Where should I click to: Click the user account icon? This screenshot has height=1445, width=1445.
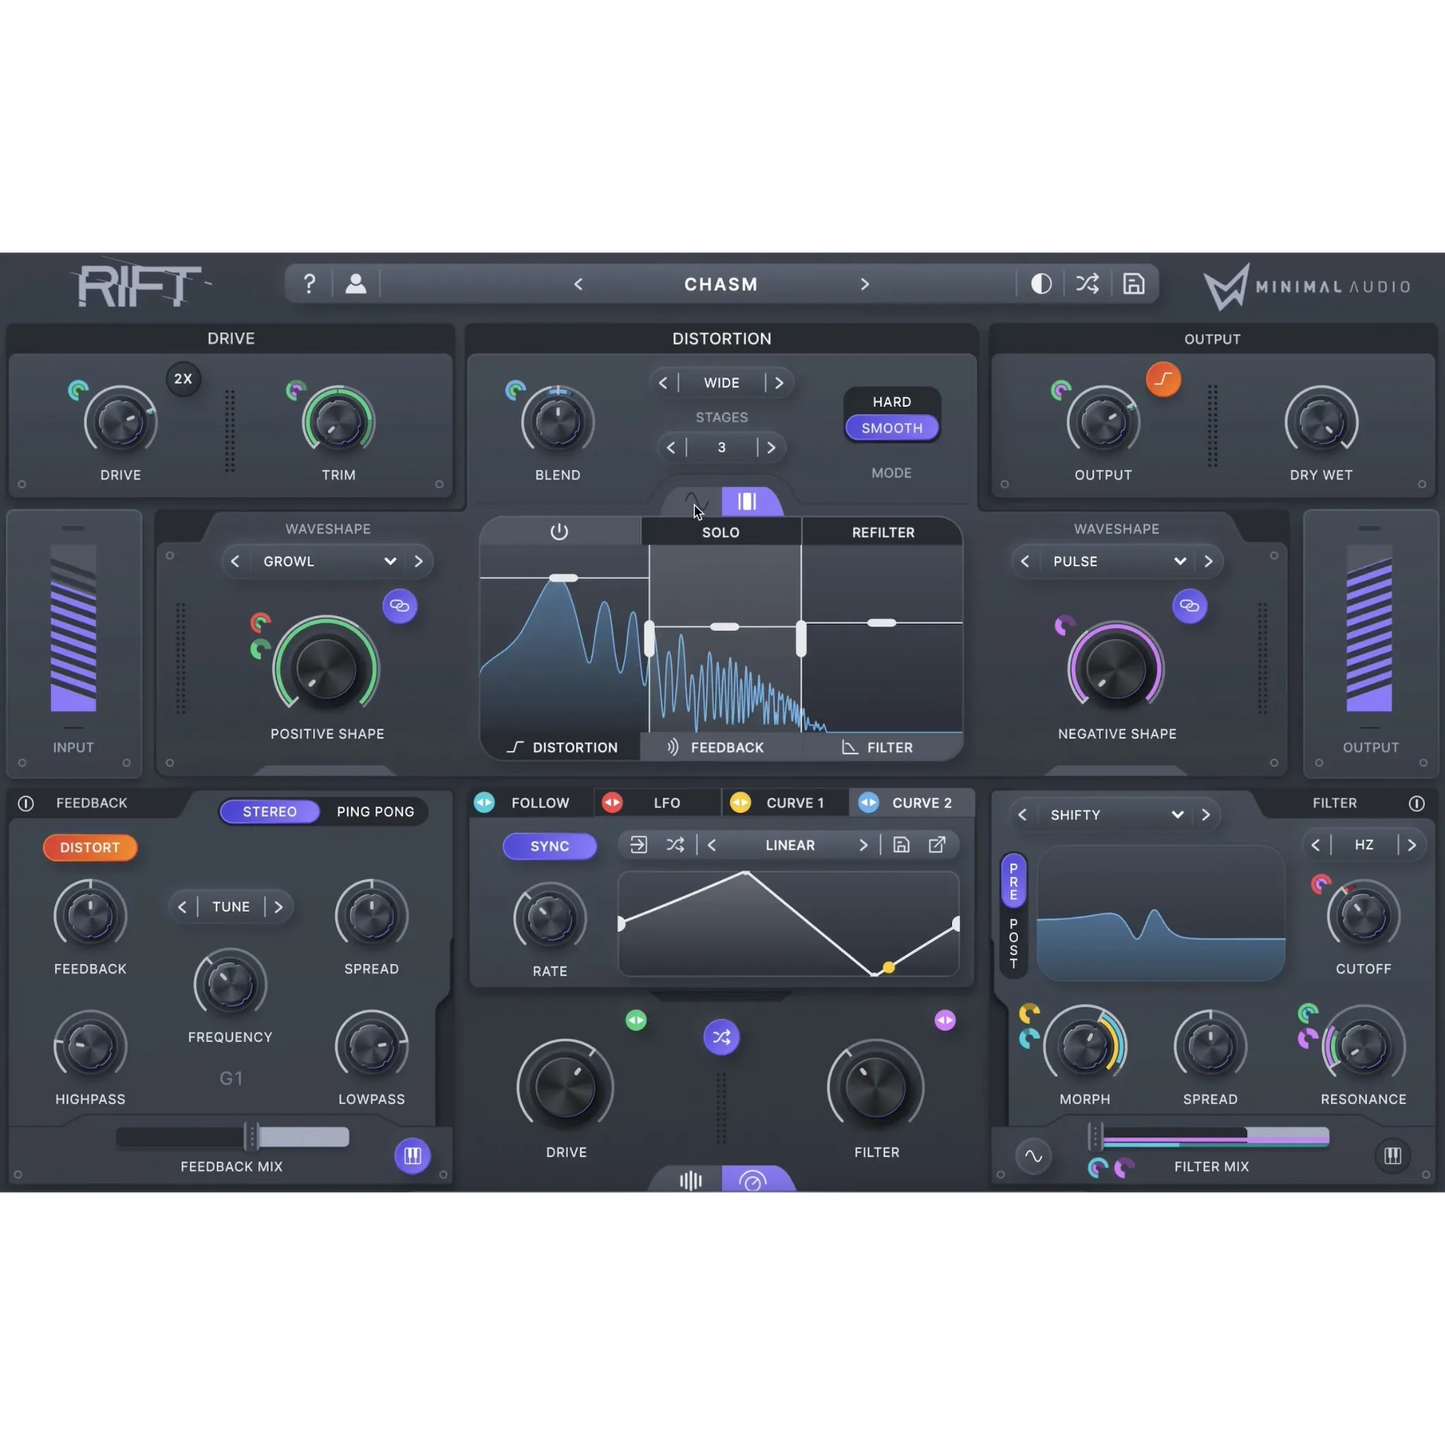356,284
